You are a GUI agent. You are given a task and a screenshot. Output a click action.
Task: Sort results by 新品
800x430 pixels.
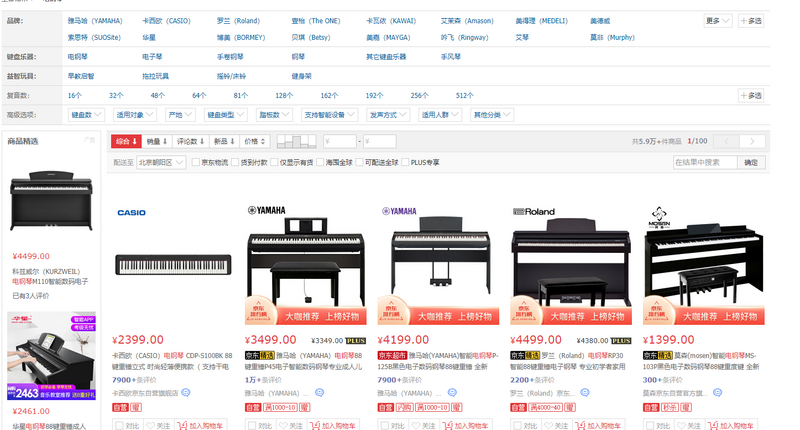224,141
